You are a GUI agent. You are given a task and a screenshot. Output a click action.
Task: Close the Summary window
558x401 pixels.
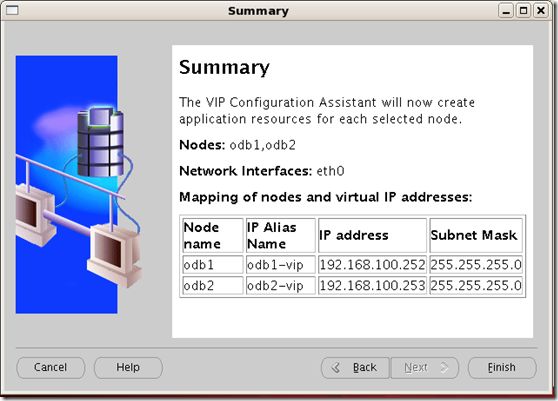click(541, 11)
